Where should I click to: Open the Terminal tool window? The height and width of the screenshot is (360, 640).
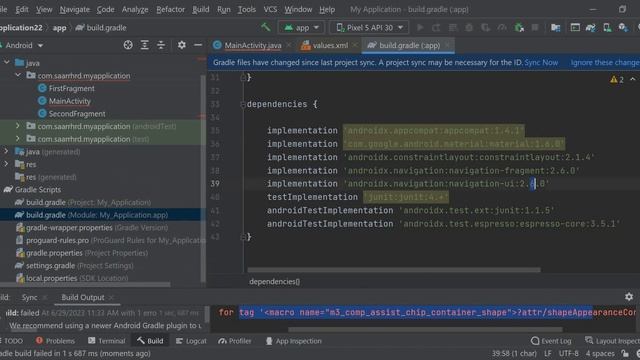pyautogui.click(x=107, y=341)
